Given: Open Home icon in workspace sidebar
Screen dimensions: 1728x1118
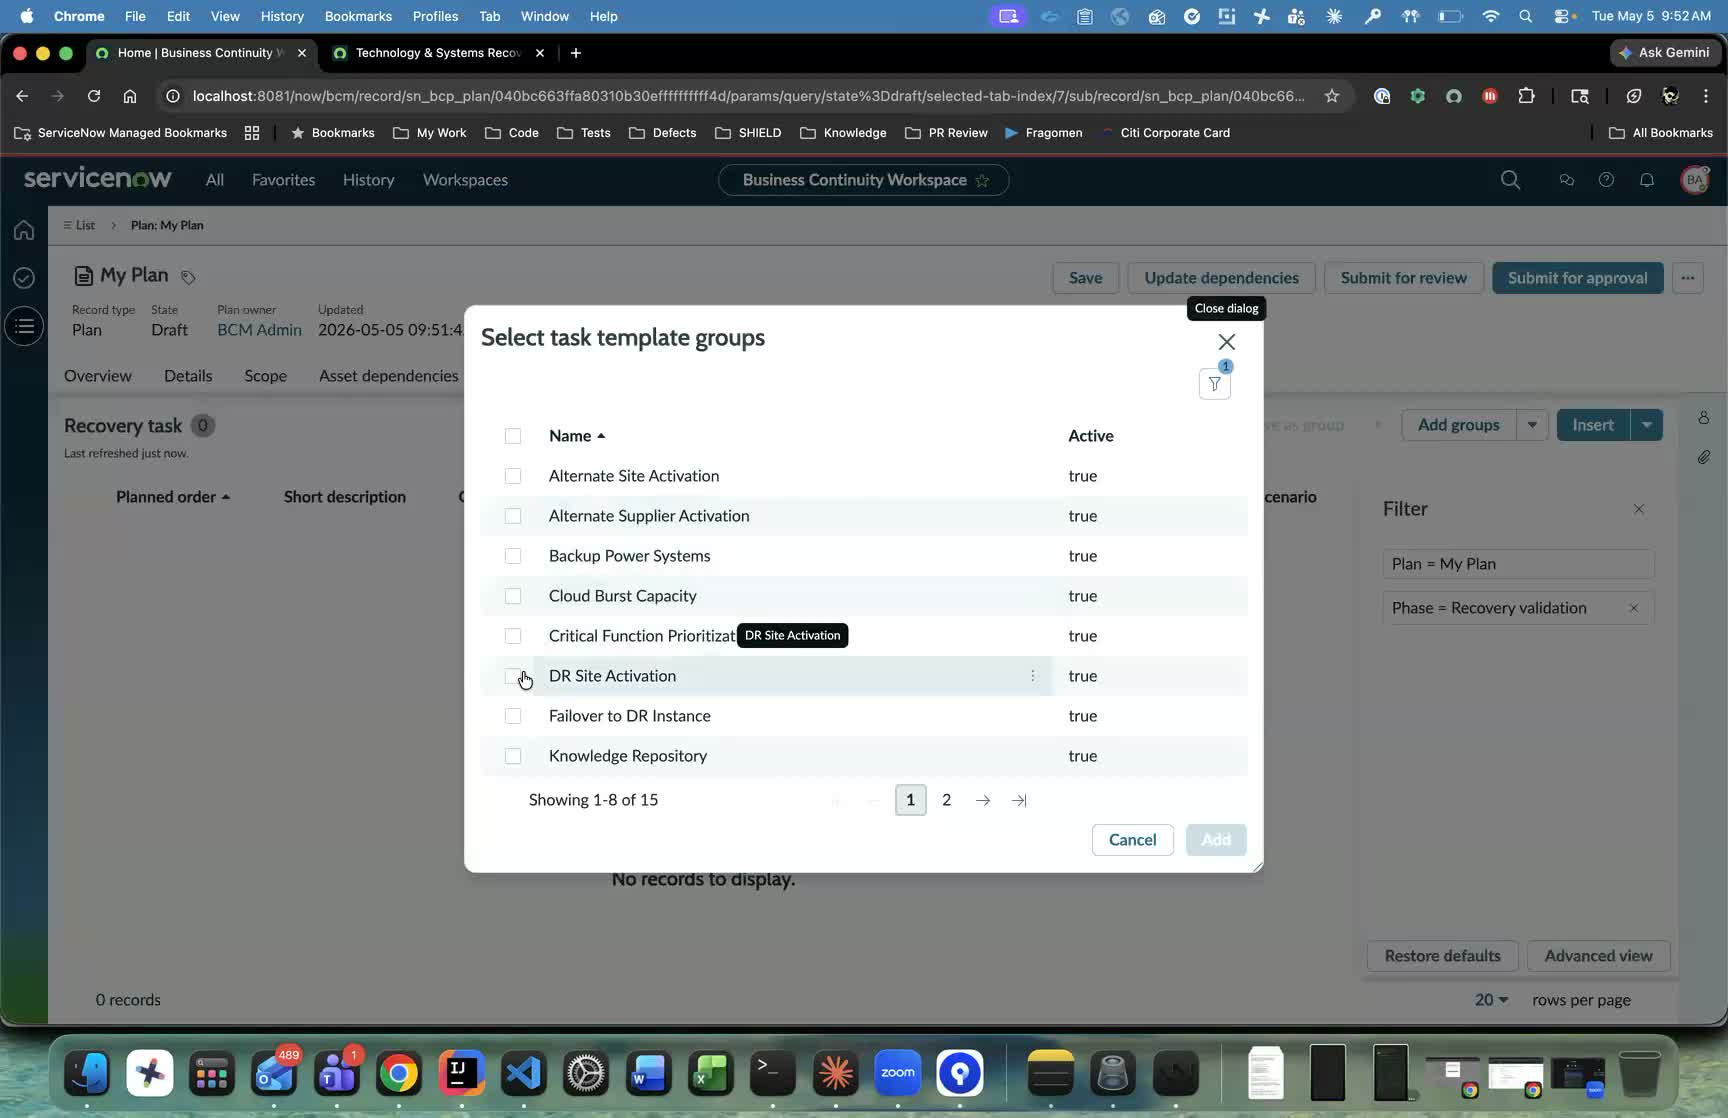Looking at the screenshot, I should (x=24, y=230).
